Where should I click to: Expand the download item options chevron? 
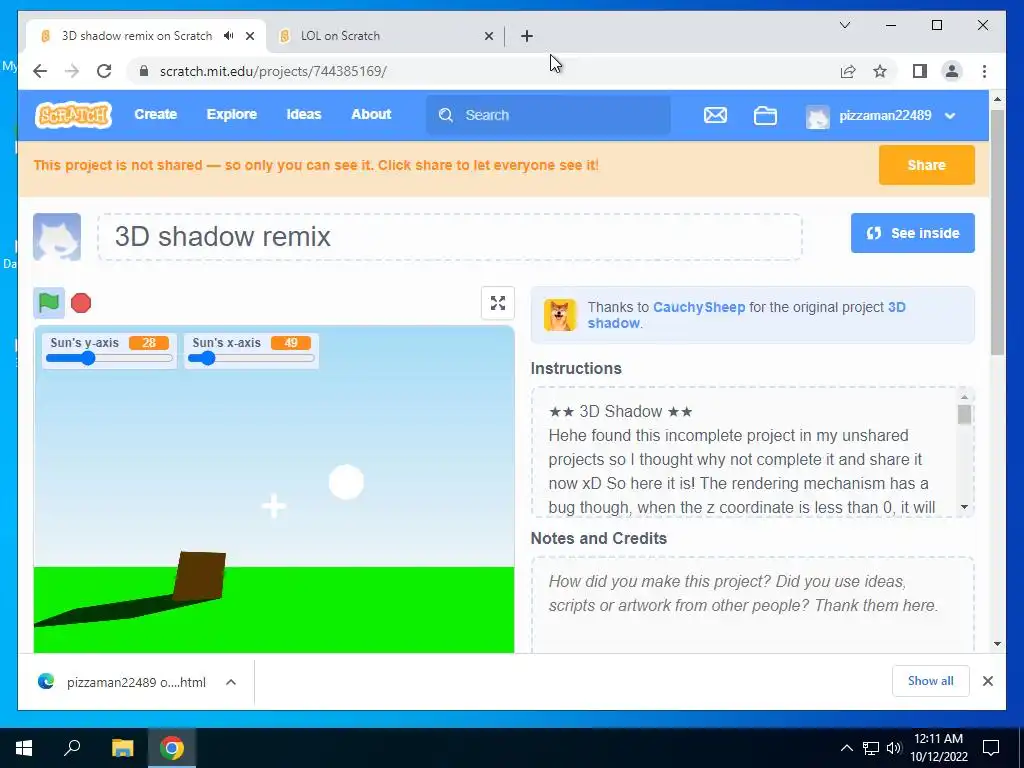click(231, 682)
